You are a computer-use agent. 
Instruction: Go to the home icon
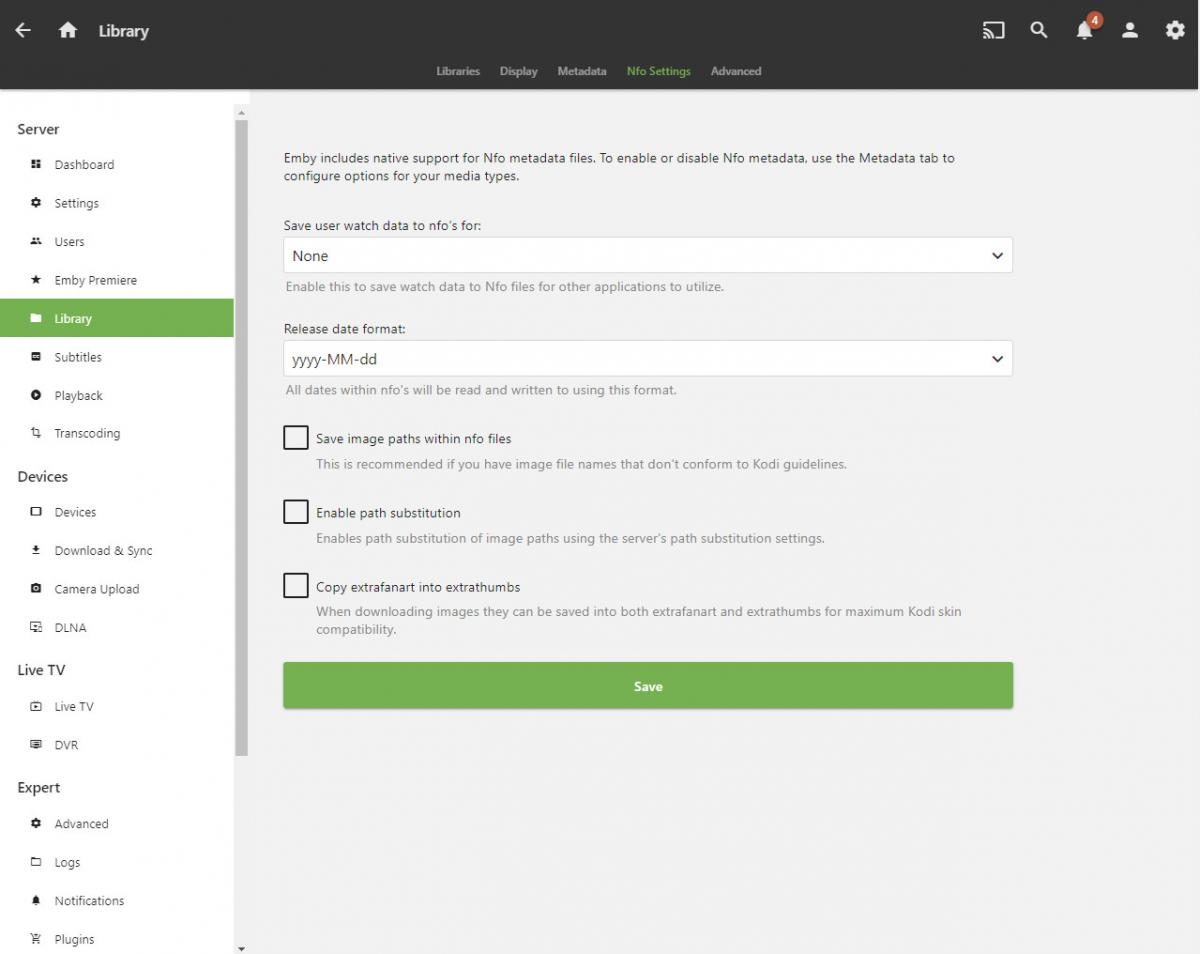coord(68,30)
